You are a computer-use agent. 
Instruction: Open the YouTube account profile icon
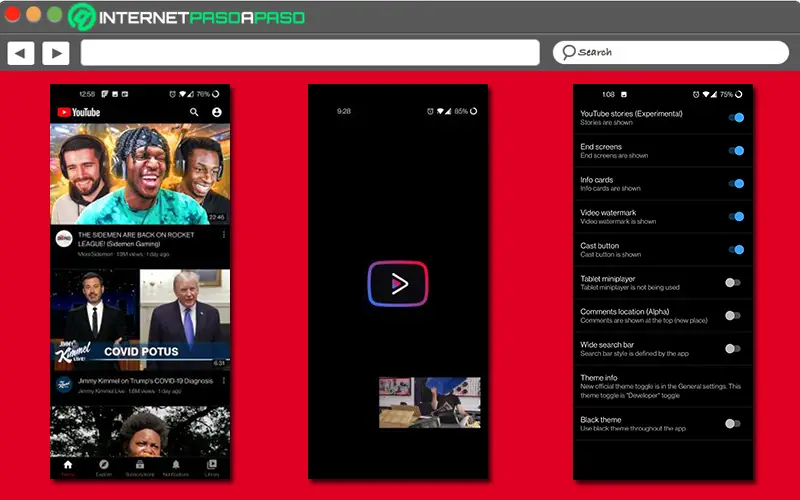(217, 112)
